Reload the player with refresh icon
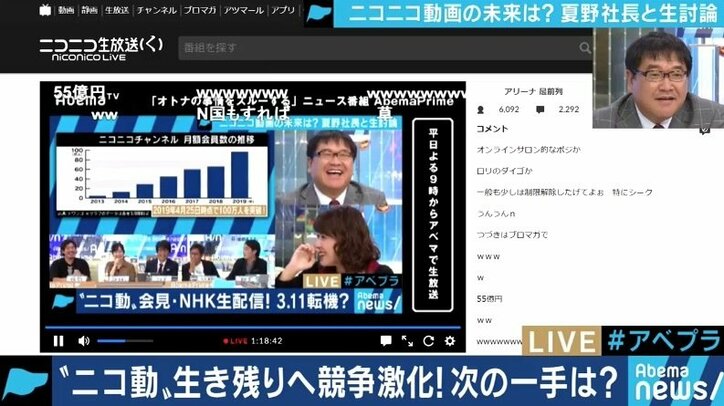724x406 pixels. [428, 341]
